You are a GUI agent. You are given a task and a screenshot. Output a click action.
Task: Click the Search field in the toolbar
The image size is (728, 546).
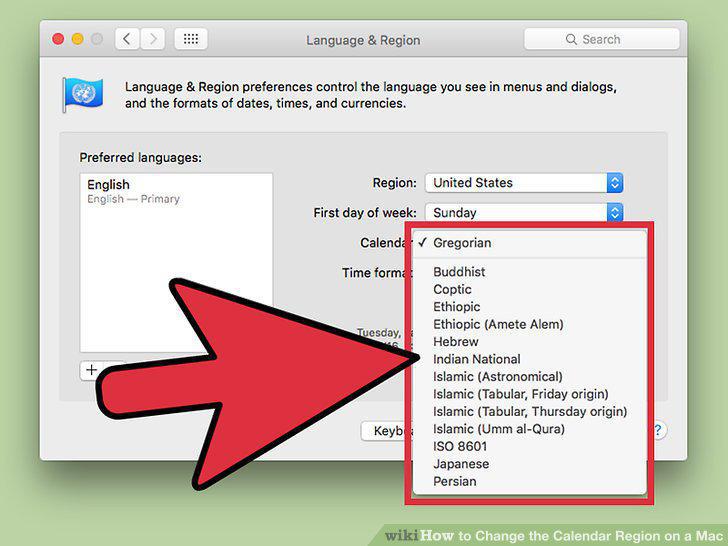click(x=601, y=39)
